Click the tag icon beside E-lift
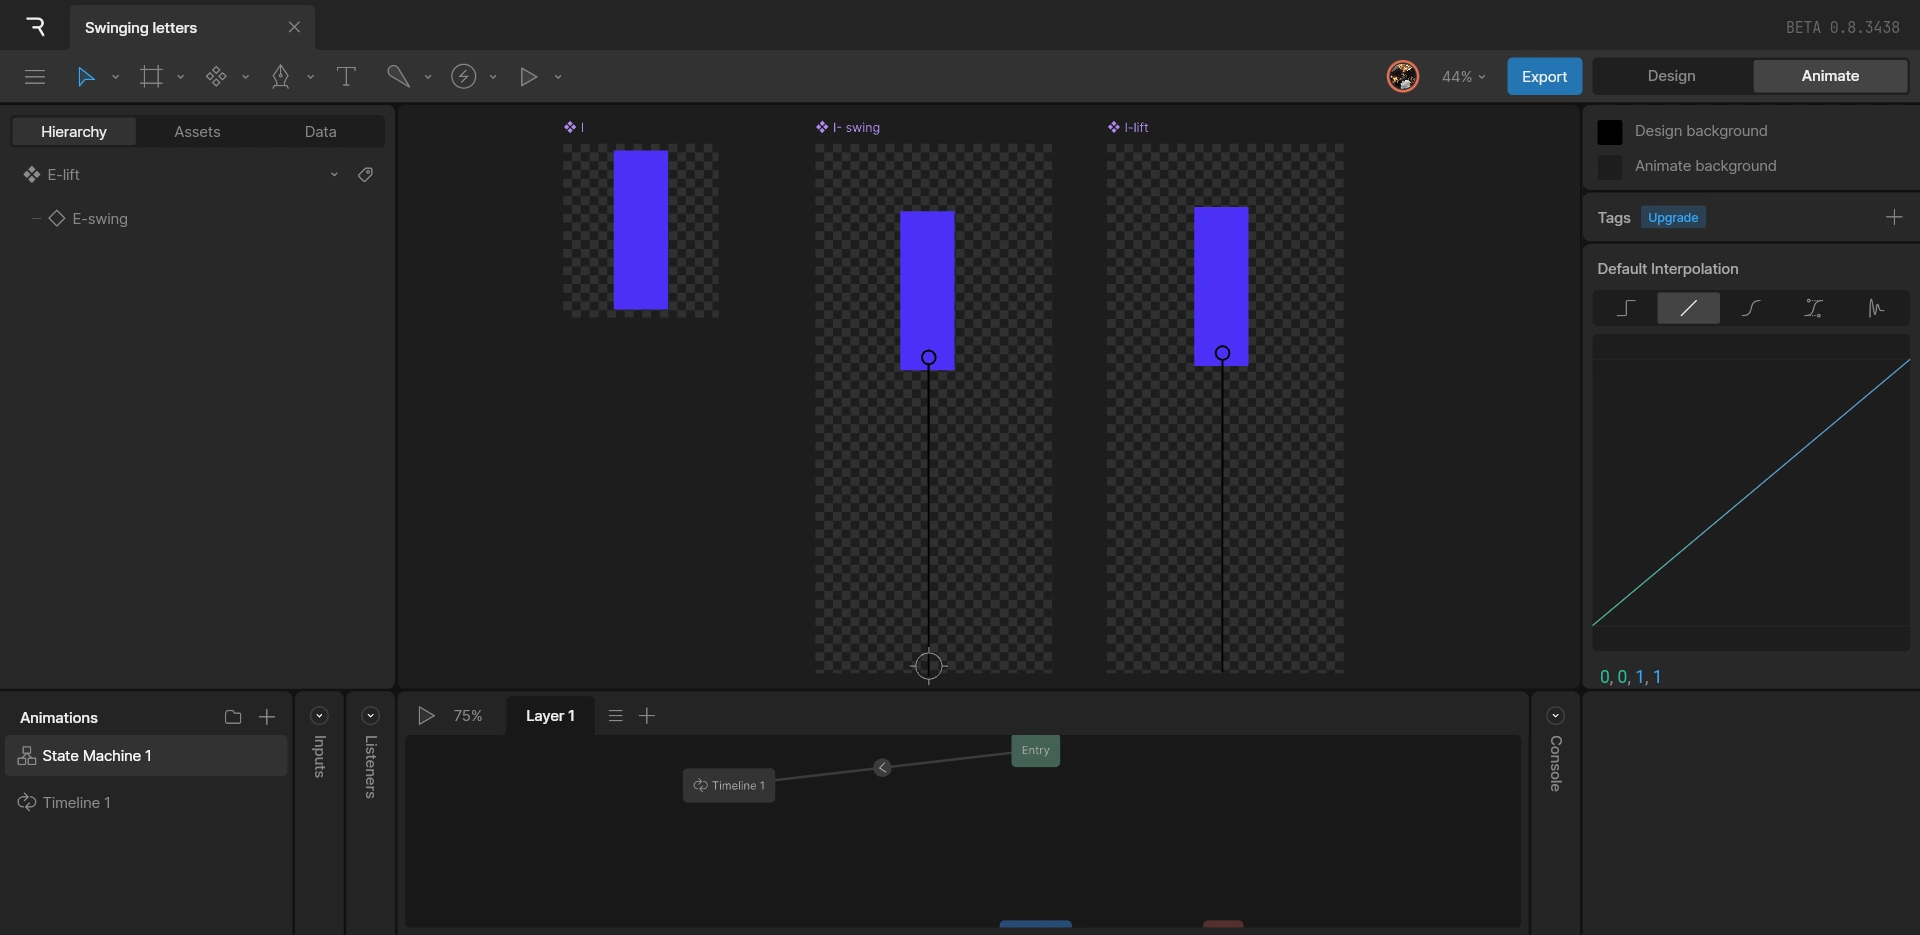The width and height of the screenshot is (1920, 935). (x=366, y=175)
